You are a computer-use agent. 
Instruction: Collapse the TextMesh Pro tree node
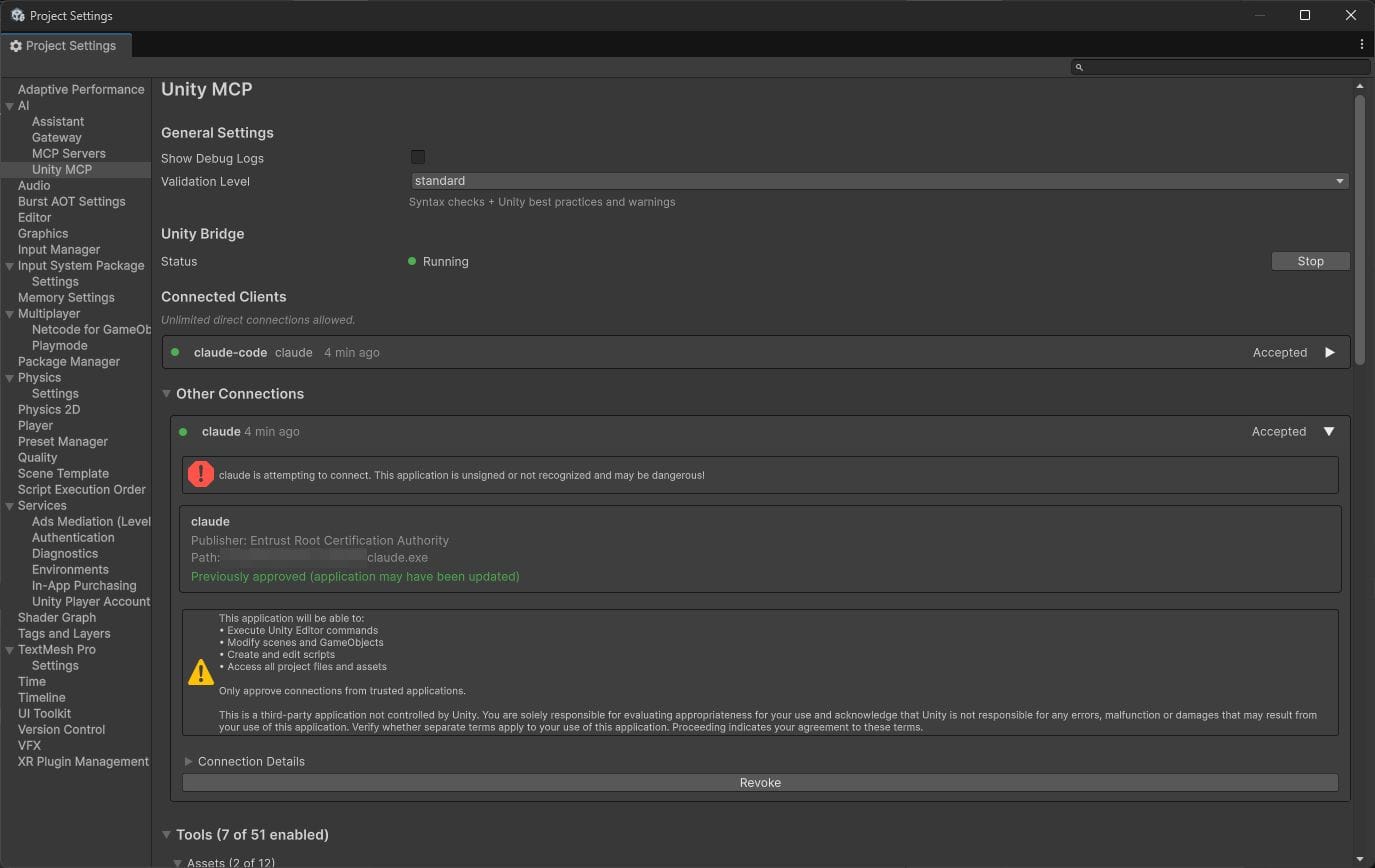[9, 650]
